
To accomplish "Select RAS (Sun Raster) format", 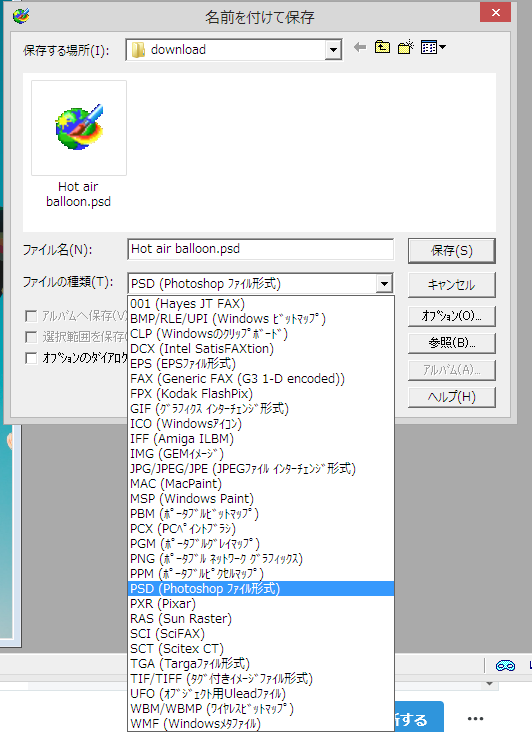I will [261, 619].
